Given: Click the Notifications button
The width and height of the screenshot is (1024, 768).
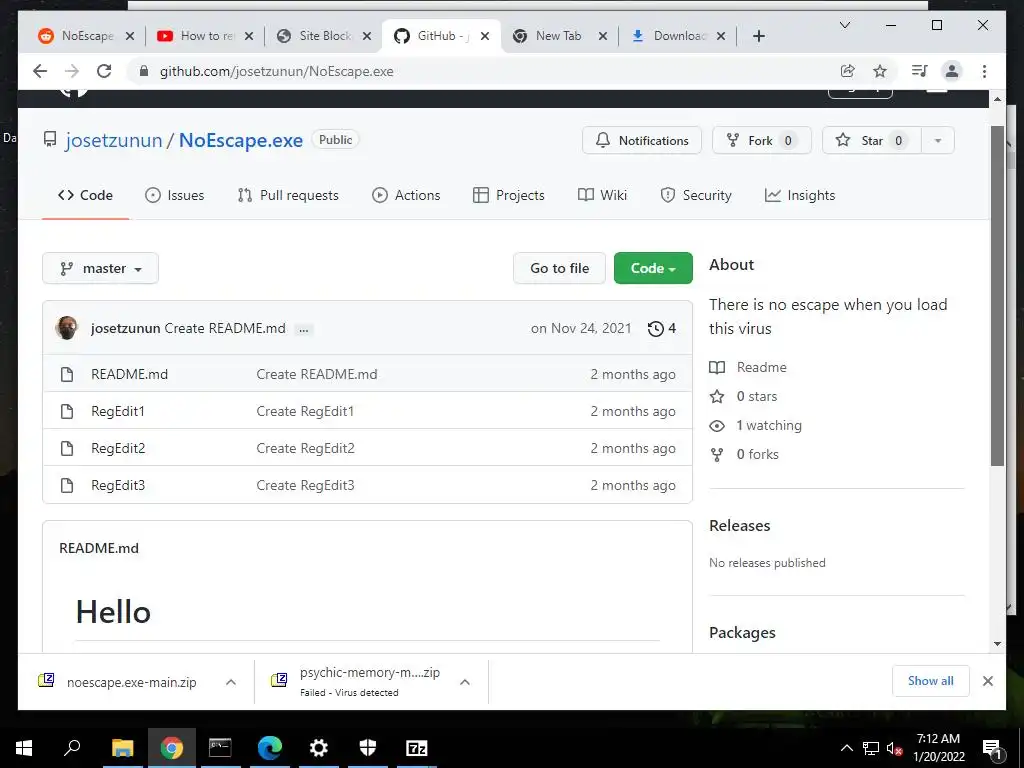Looking at the screenshot, I should point(641,140).
